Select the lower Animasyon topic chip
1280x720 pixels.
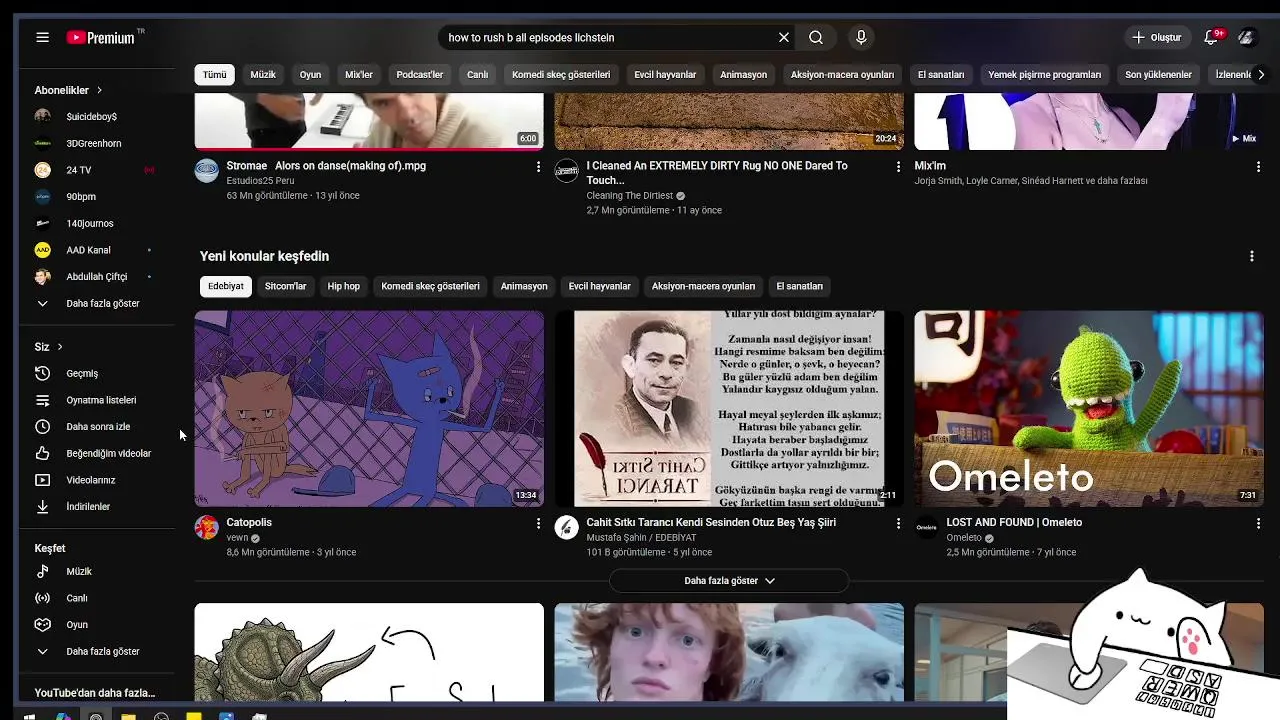524,286
